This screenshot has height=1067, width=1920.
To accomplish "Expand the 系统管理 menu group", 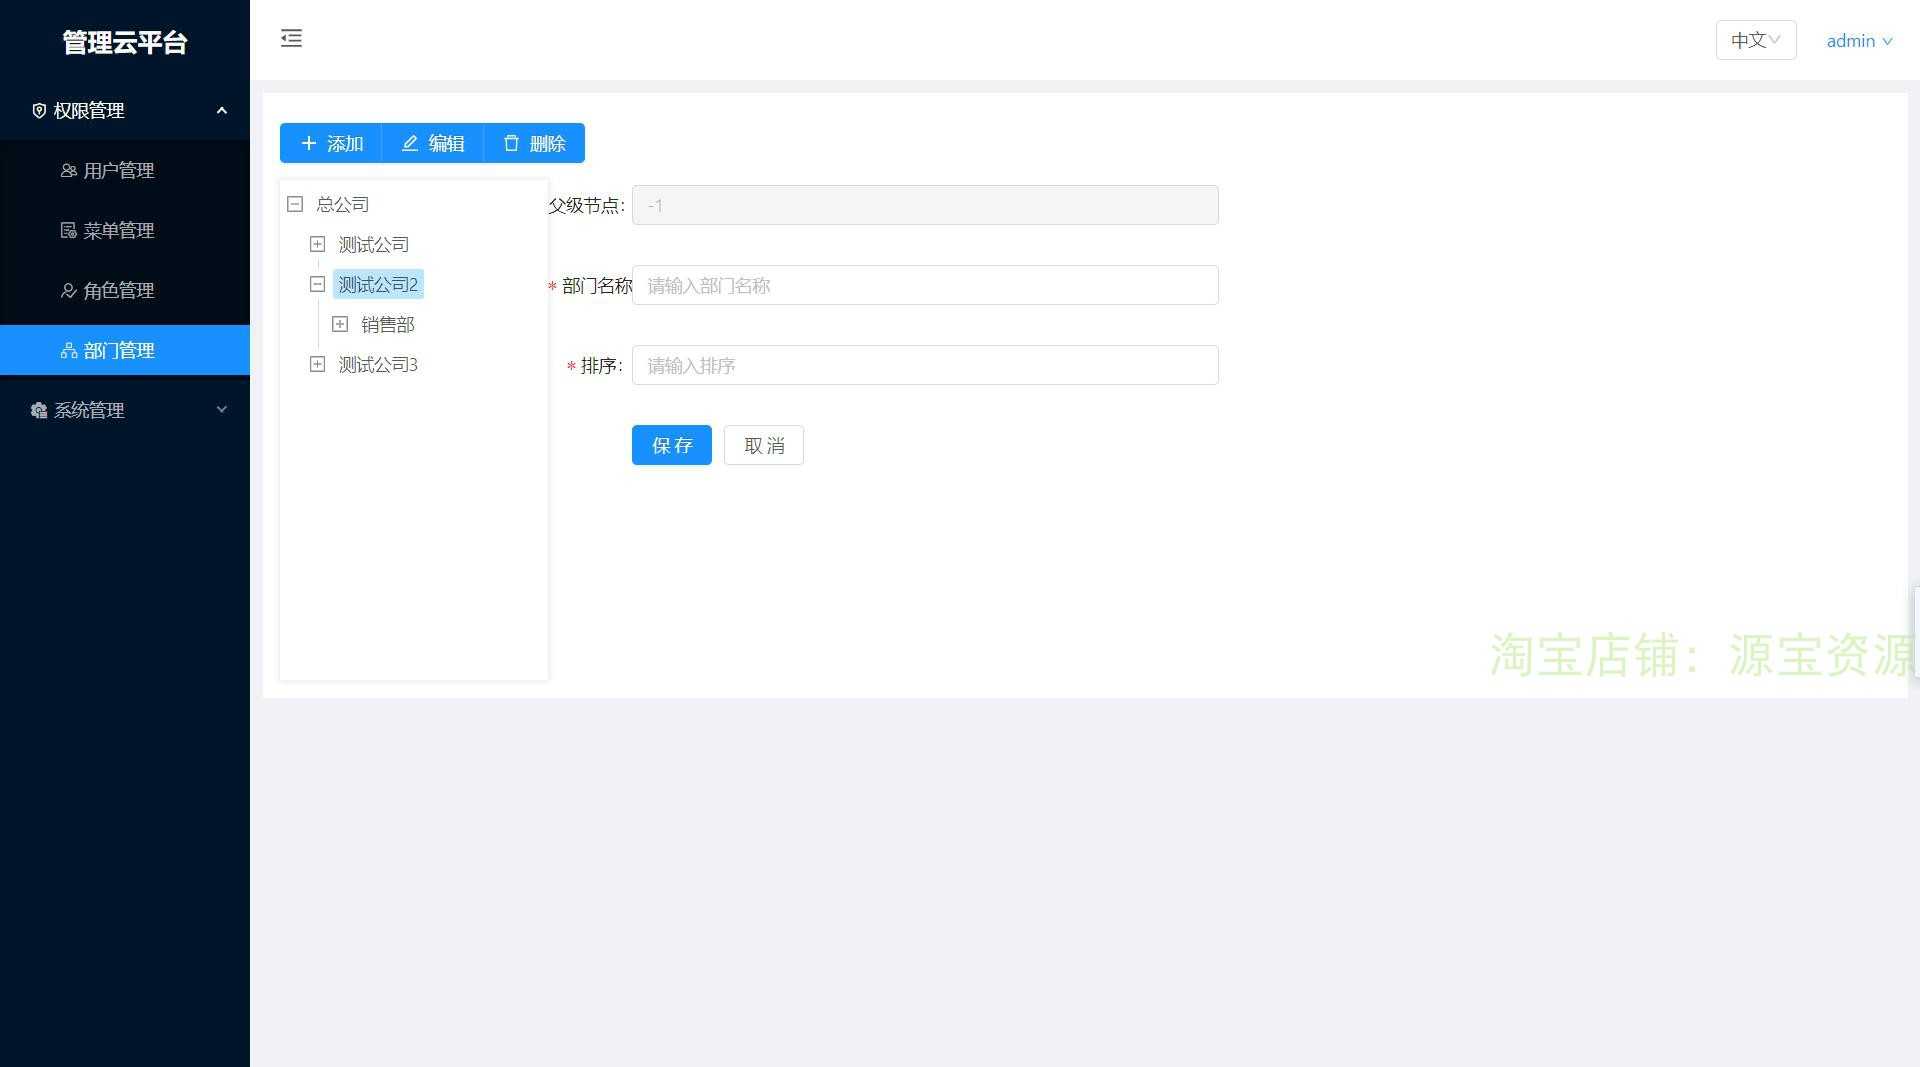I will (x=125, y=410).
